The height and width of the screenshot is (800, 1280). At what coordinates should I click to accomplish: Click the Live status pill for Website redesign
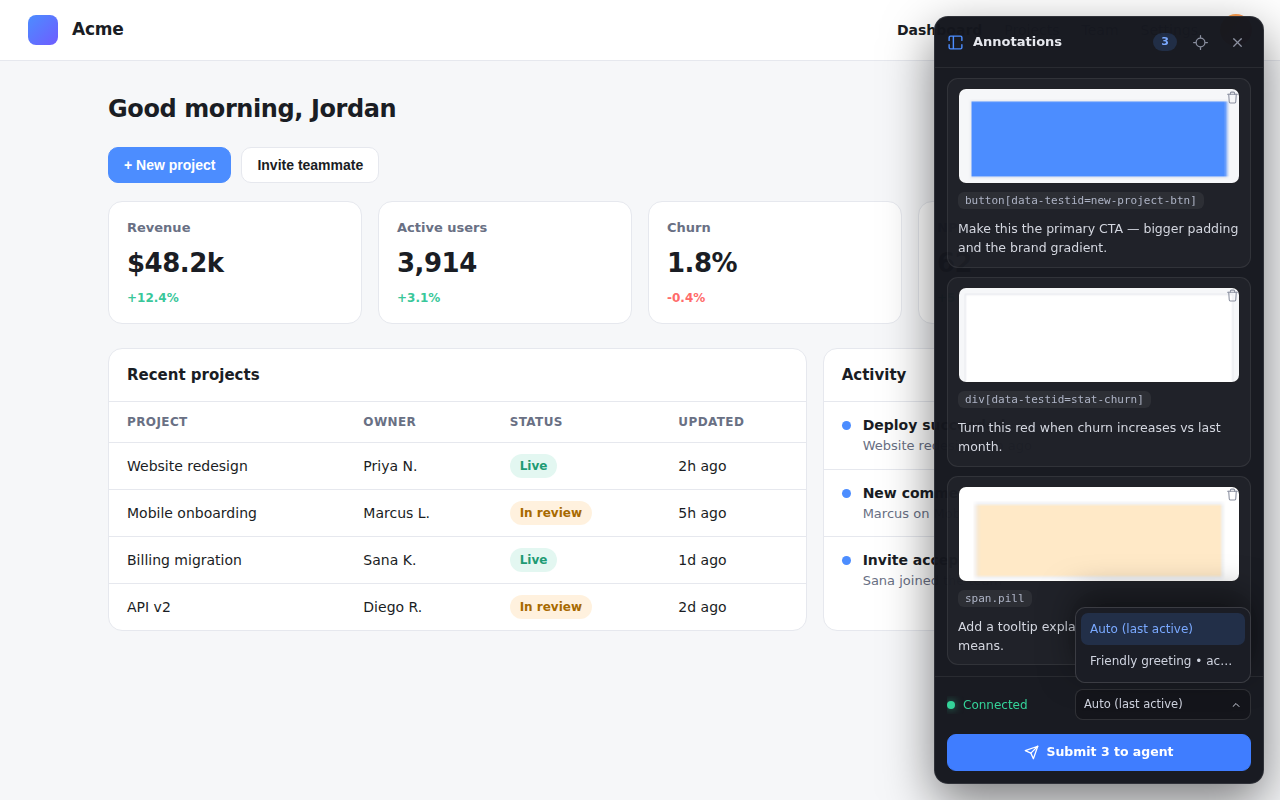click(533, 466)
